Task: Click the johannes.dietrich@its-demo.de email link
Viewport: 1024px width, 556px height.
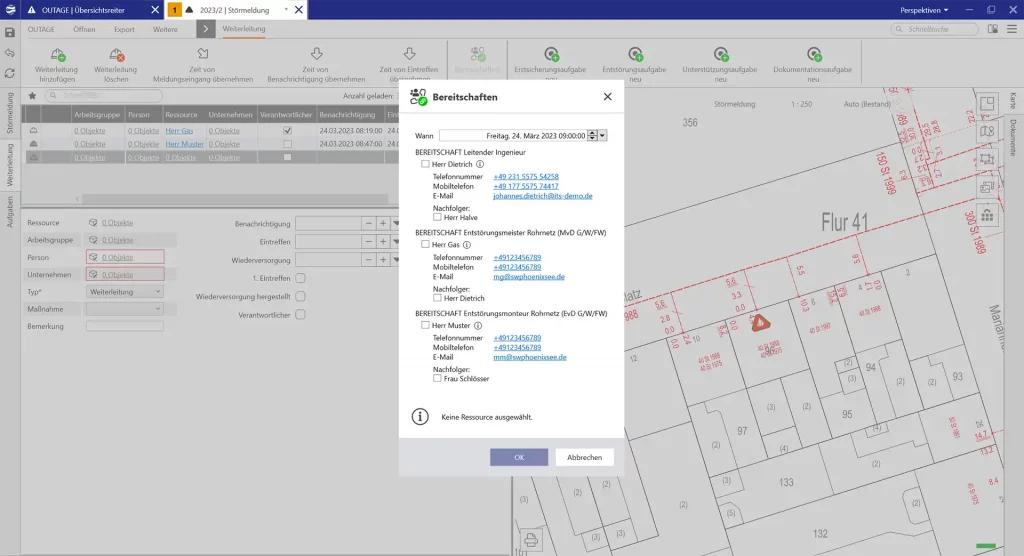Action: (542, 196)
